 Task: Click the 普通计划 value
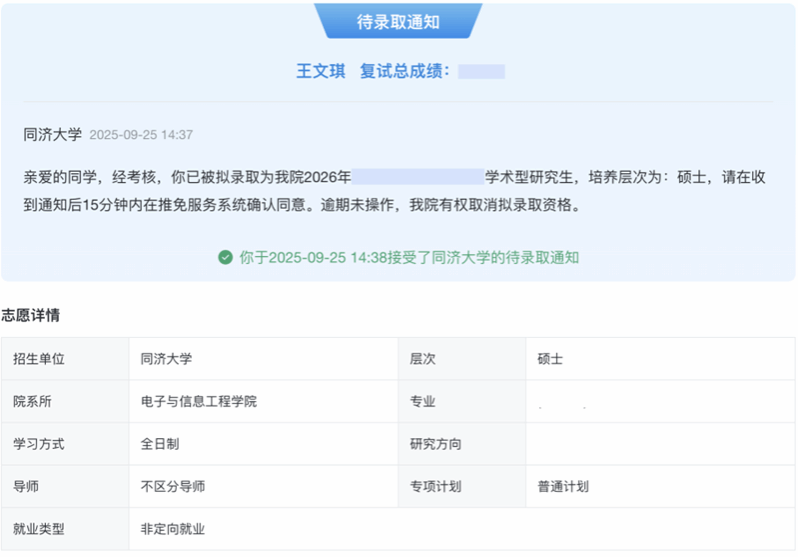(563, 487)
